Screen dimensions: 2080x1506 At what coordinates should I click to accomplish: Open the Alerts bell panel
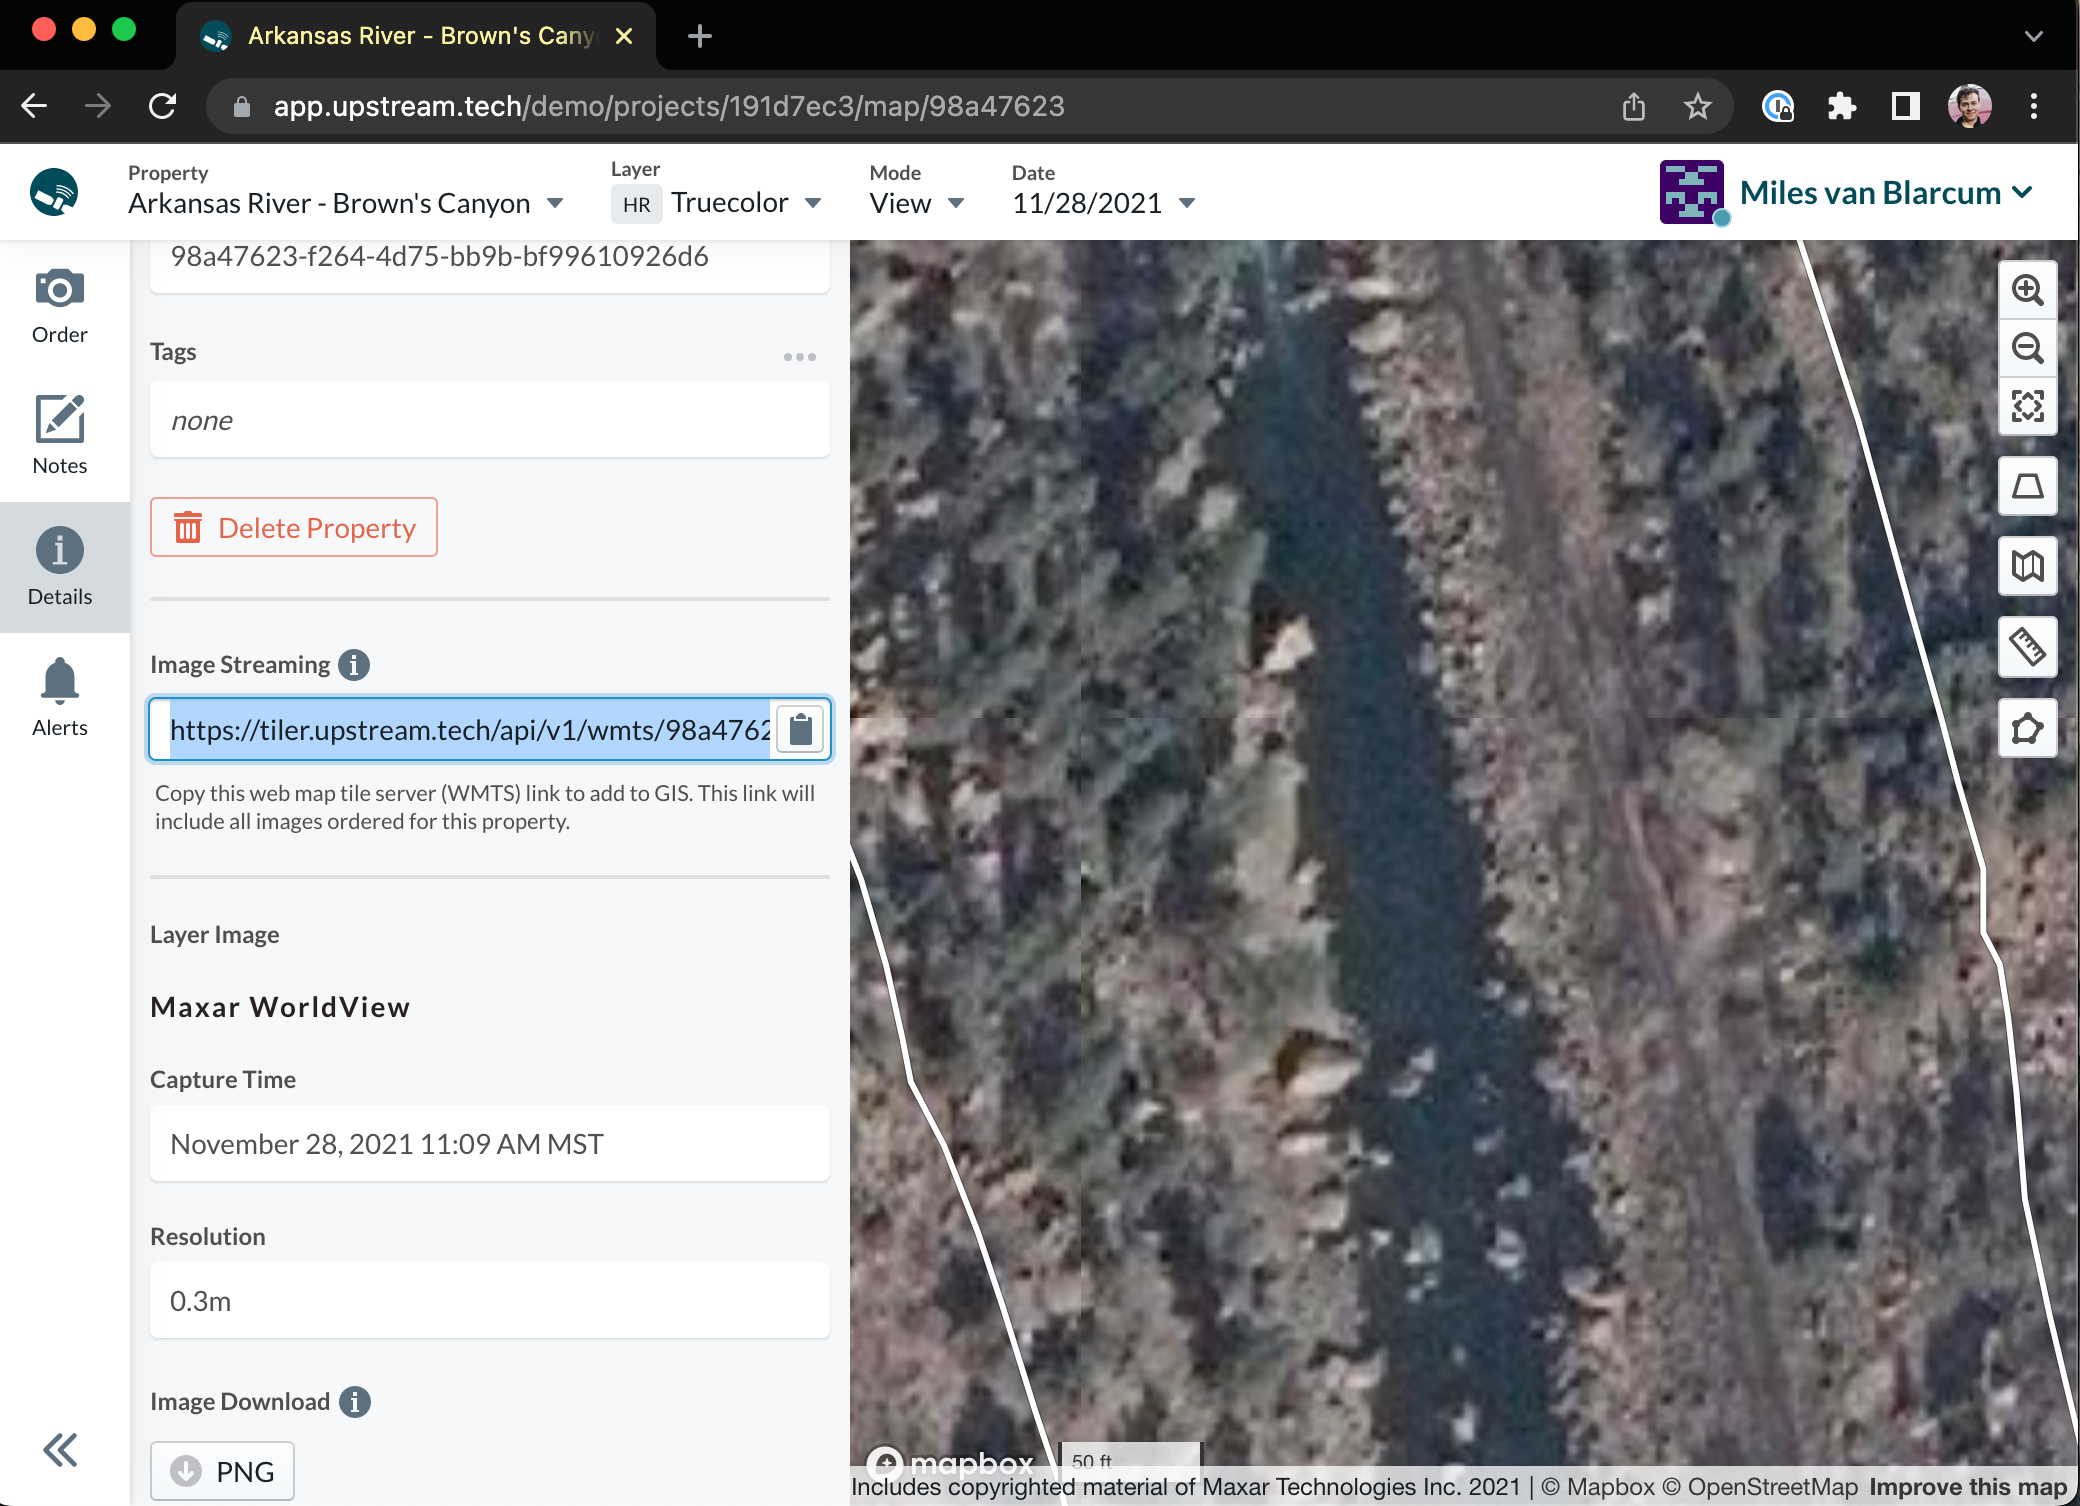pos(60,698)
